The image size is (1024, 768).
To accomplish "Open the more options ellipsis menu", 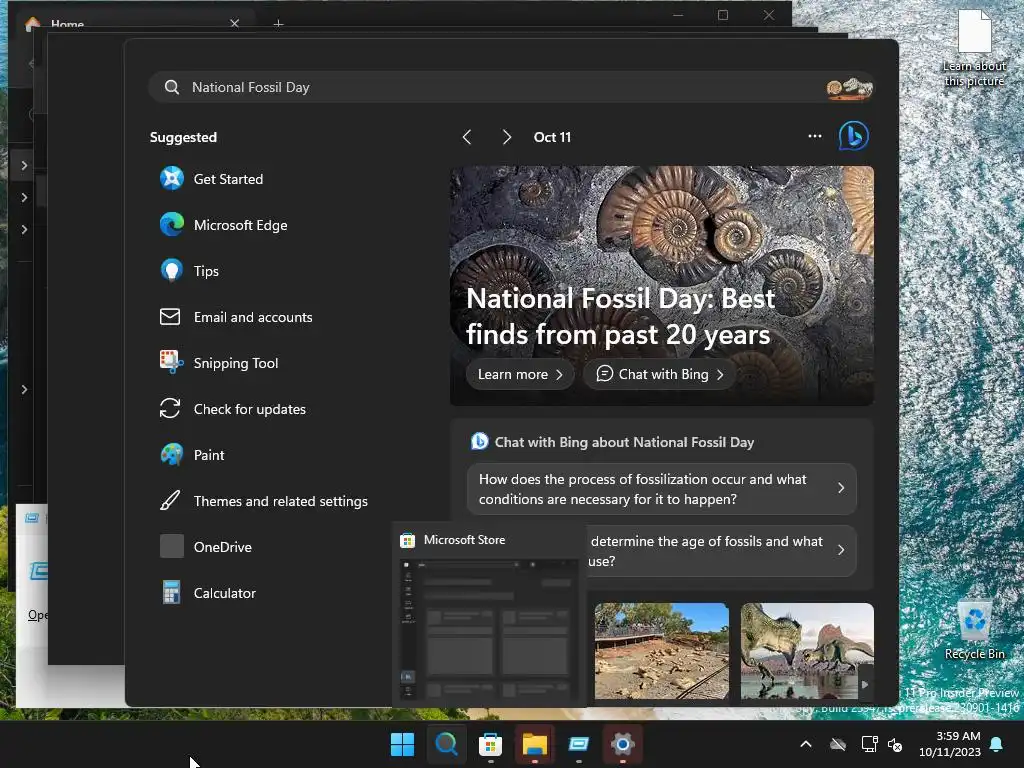I will pyautogui.click(x=814, y=136).
